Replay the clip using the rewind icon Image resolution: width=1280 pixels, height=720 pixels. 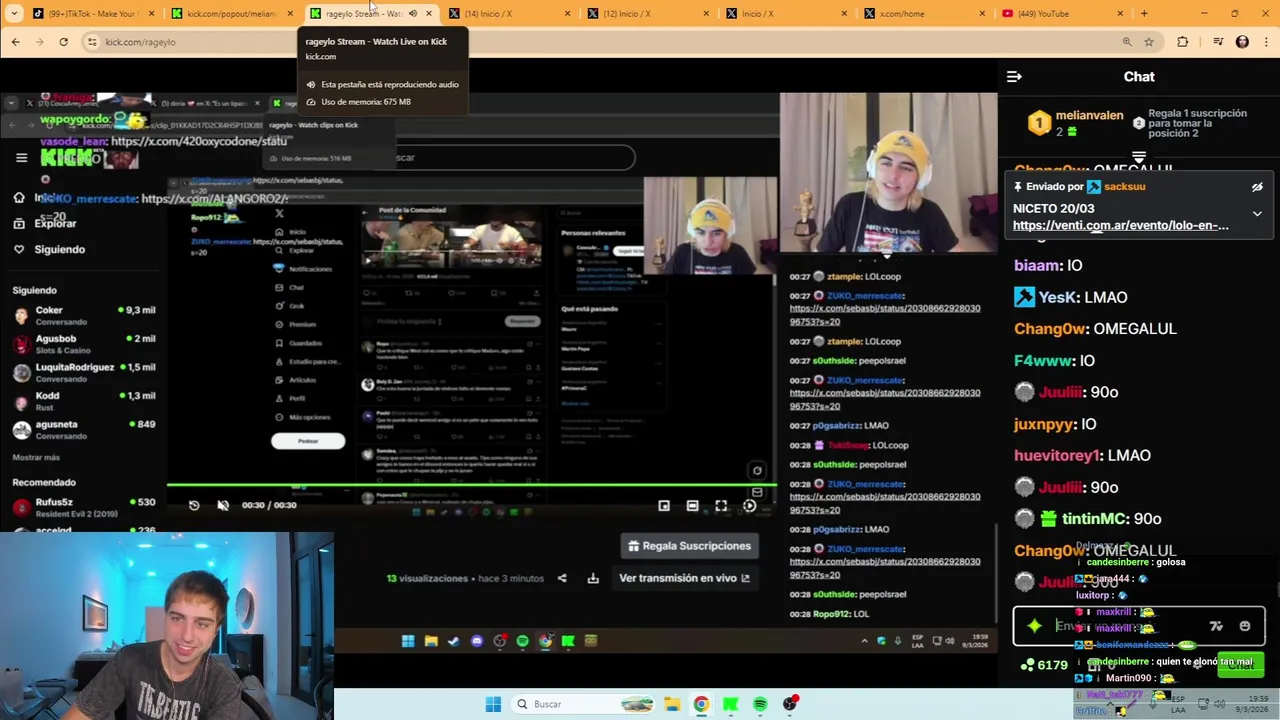click(x=194, y=505)
